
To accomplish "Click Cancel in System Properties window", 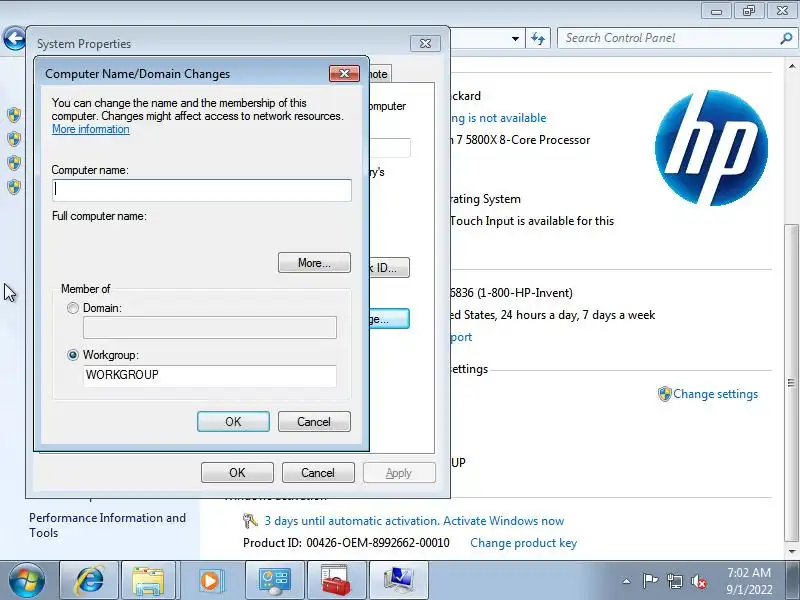I will click(x=318, y=472).
